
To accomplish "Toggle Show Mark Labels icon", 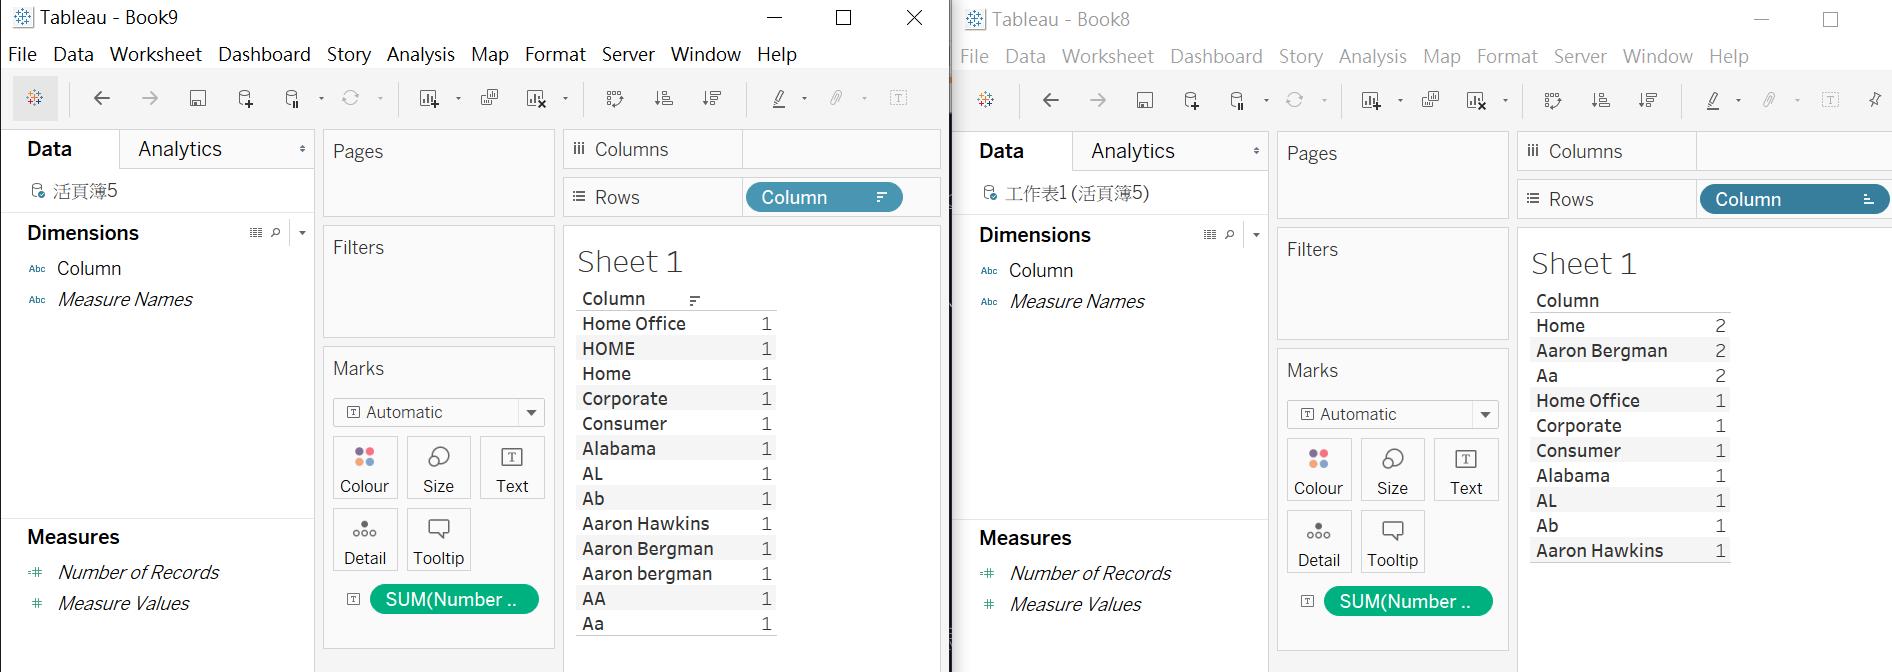I will (898, 98).
